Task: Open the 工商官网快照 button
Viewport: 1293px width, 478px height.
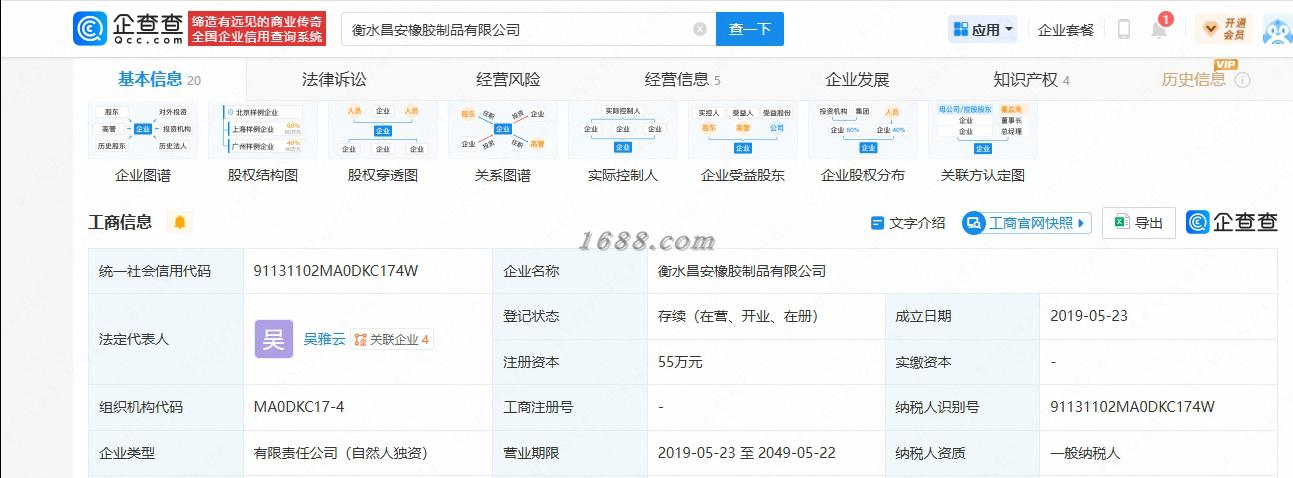Action: pyautogui.click(x=1026, y=223)
